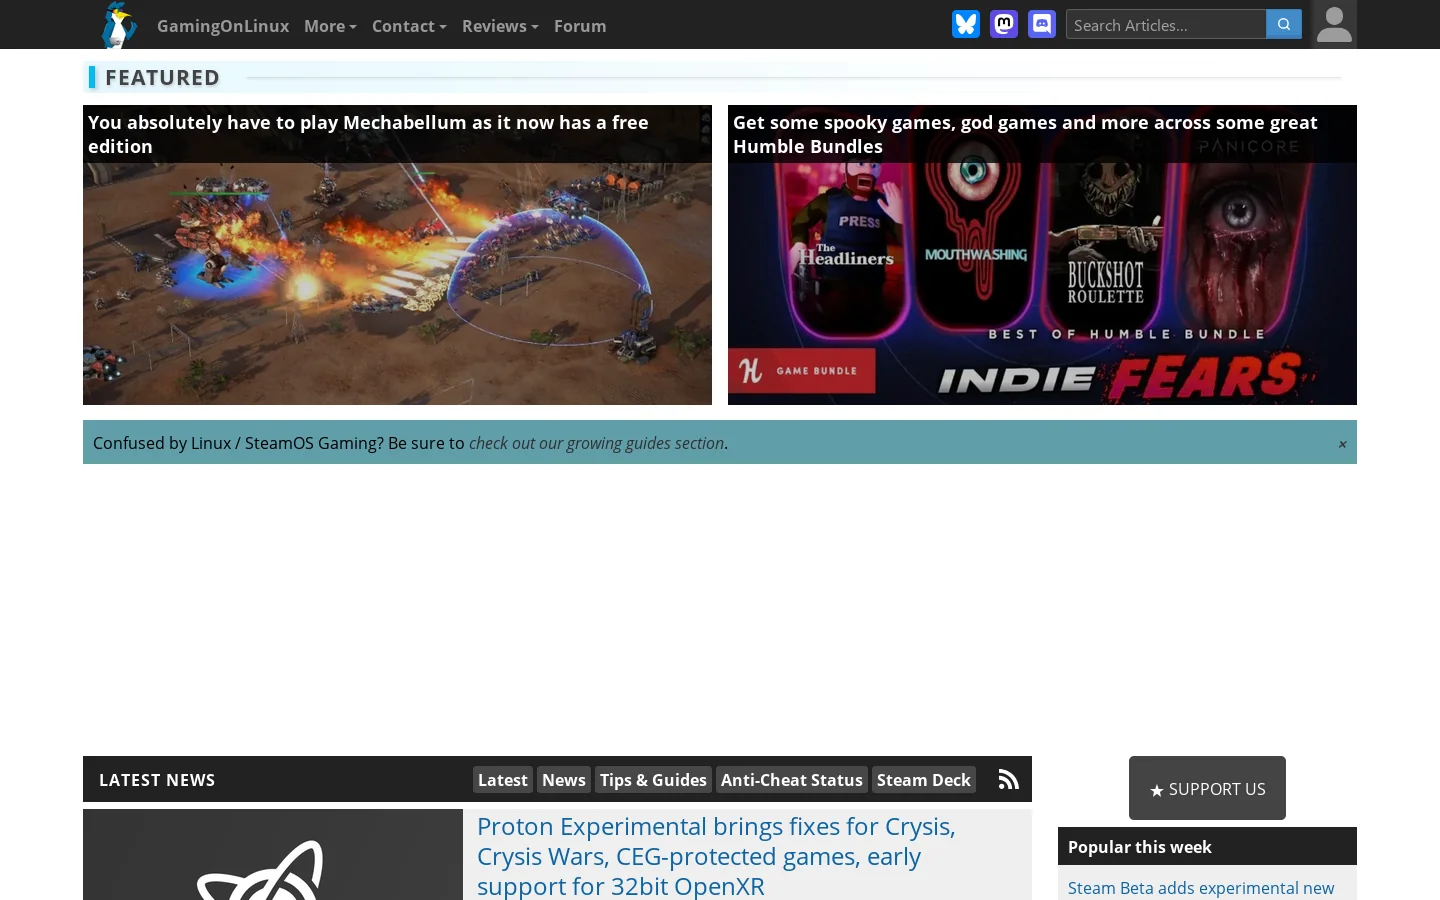Click the Support Us button
The image size is (1440, 900).
pos(1207,788)
